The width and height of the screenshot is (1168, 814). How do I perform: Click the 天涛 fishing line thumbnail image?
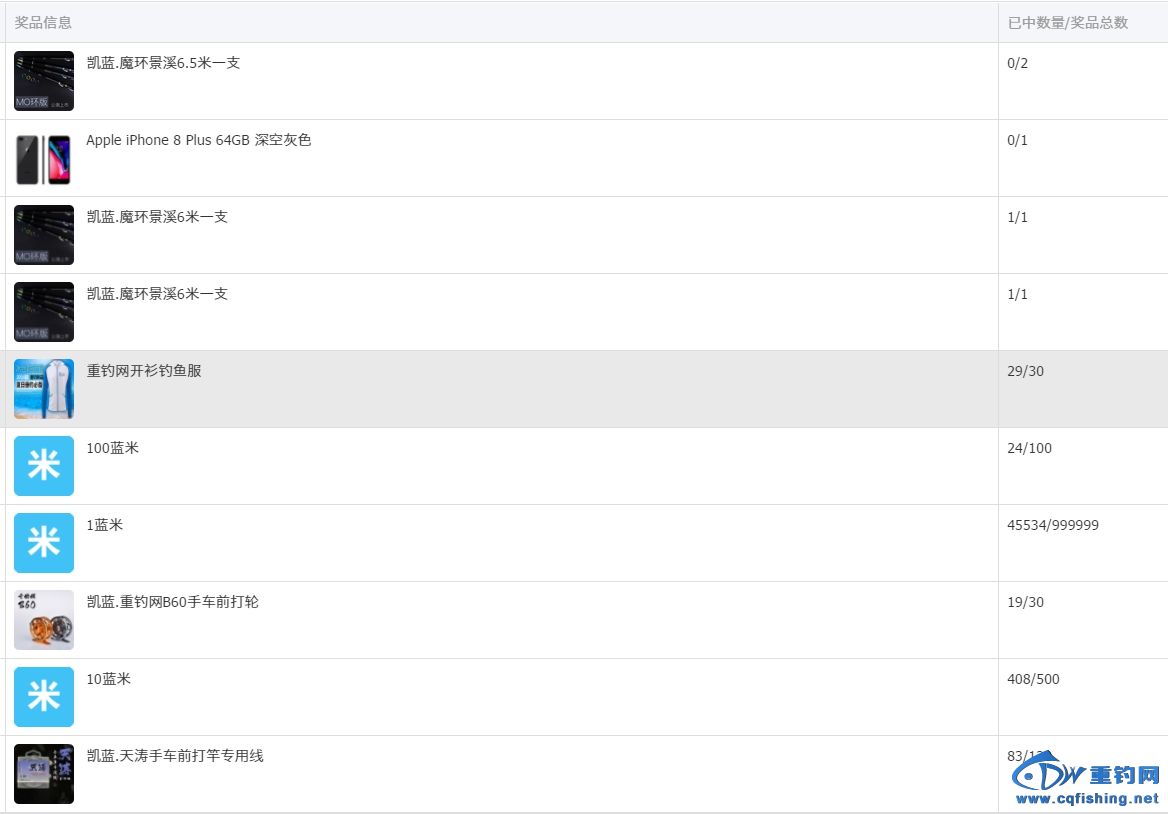pos(43,774)
